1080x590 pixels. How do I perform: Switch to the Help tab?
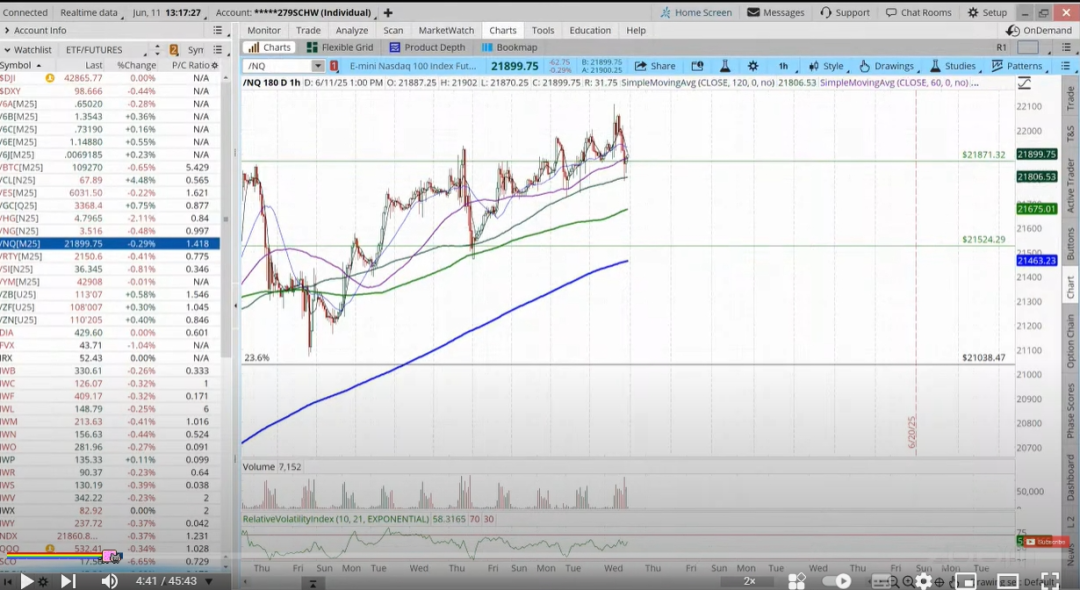click(x=636, y=30)
